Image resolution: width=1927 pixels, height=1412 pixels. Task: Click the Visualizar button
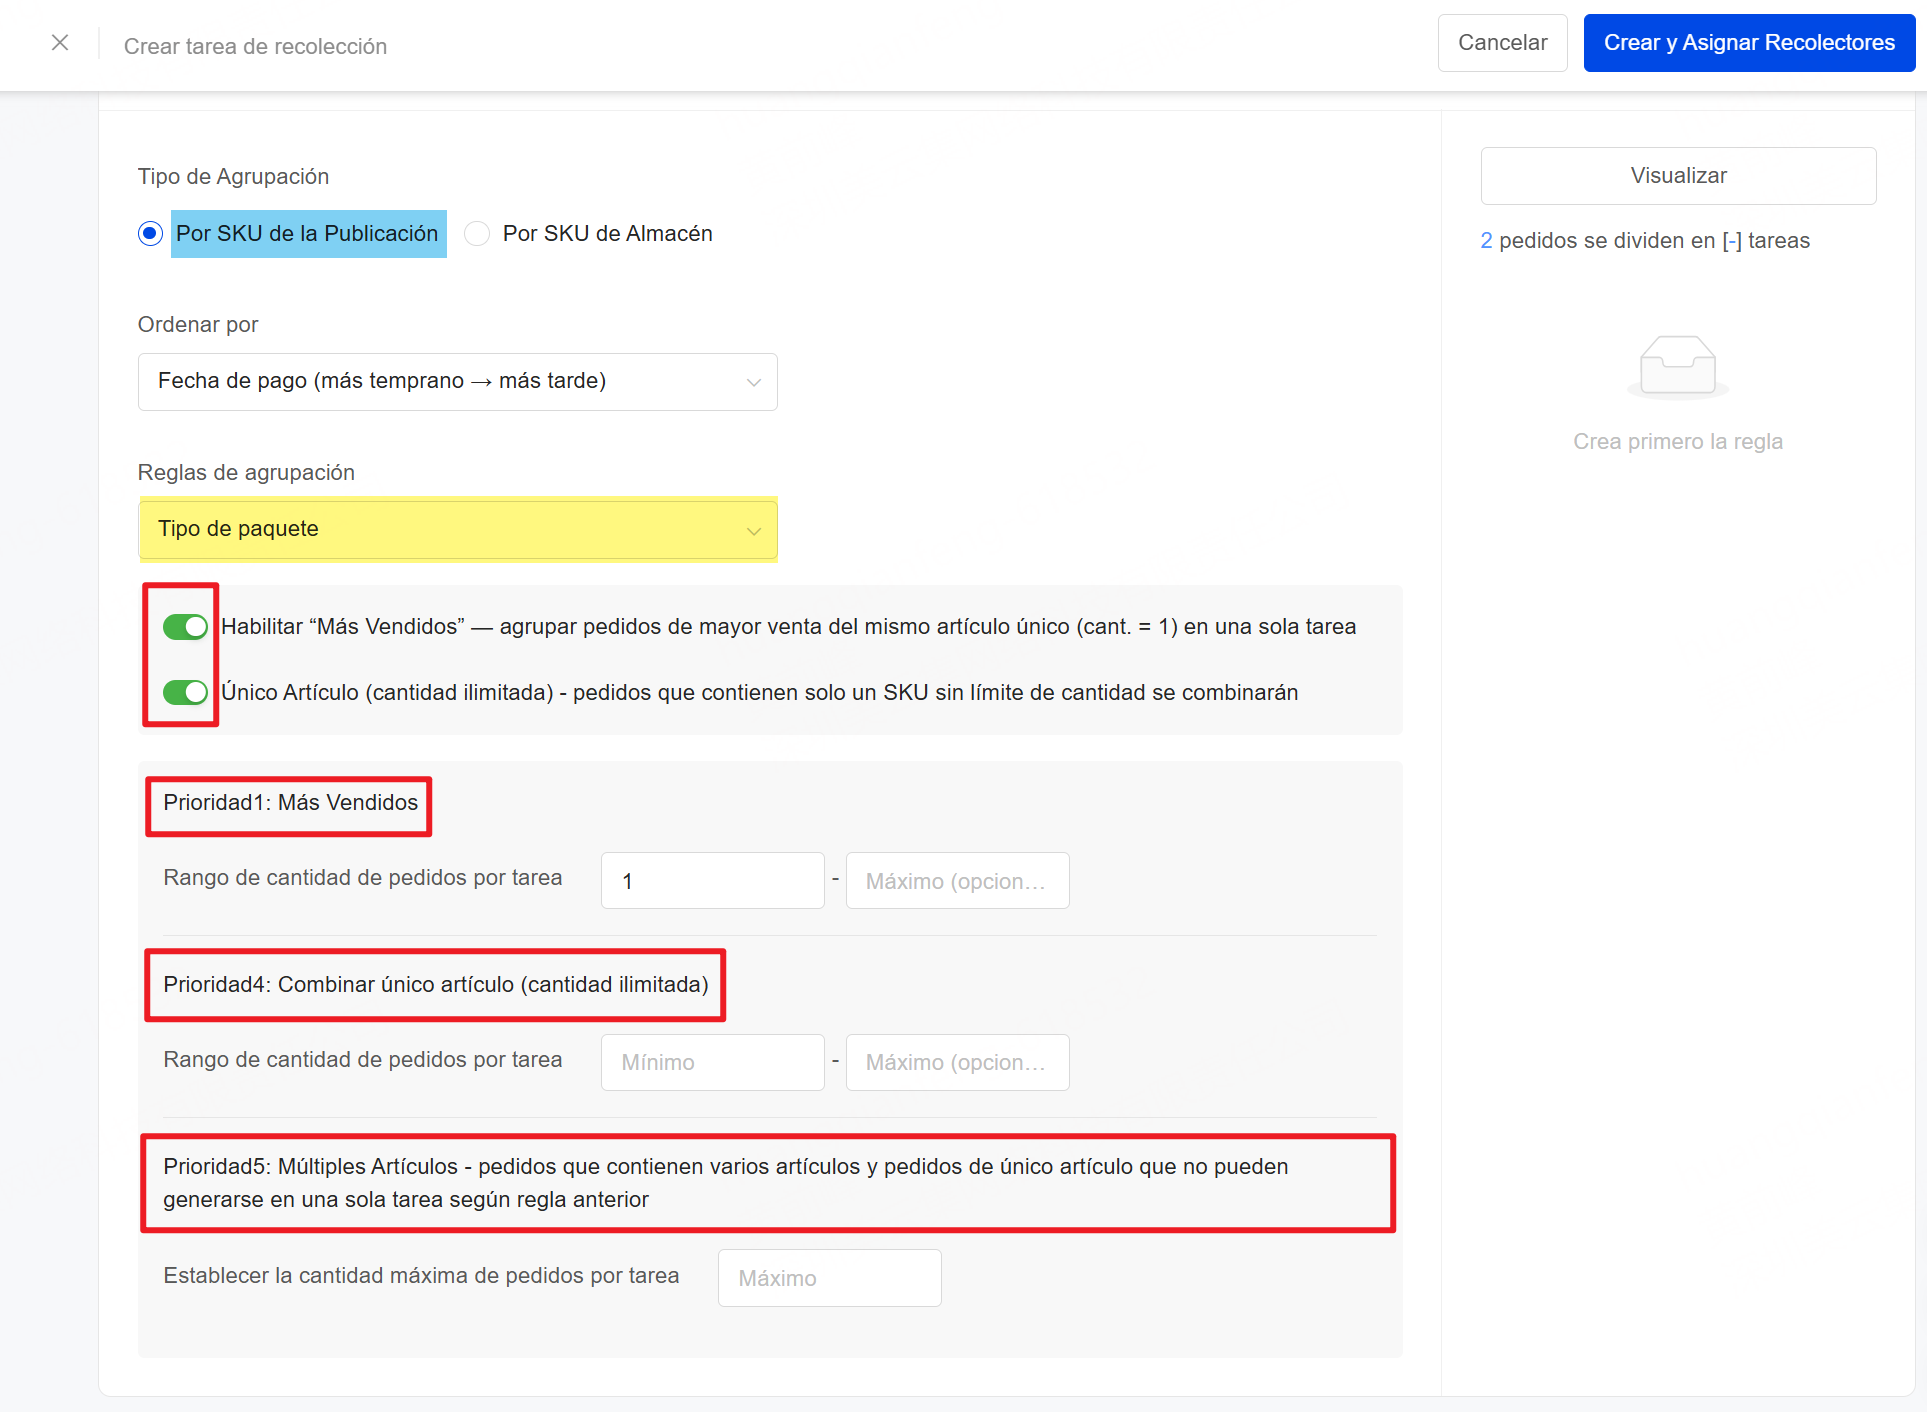click(x=1677, y=176)
